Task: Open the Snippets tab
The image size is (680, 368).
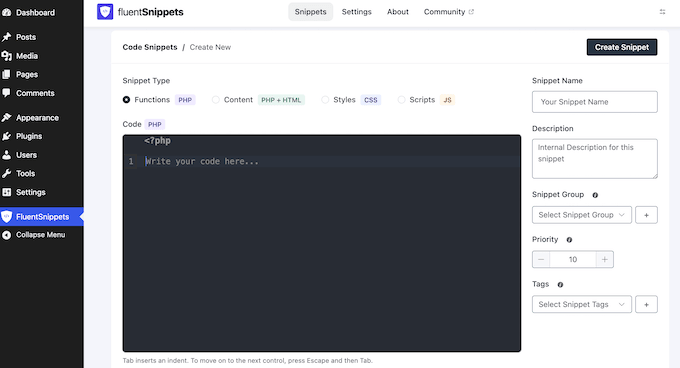Action: click(x=311, y=12)
